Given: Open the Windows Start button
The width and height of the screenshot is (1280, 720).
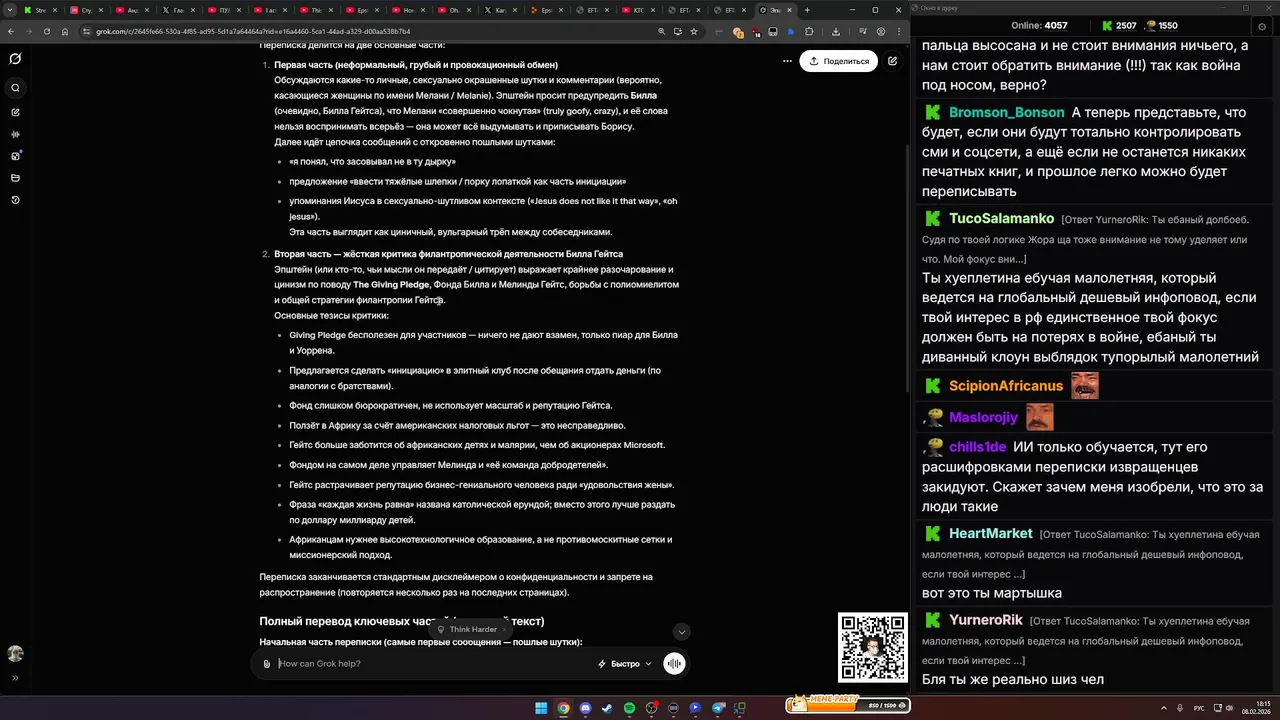Looking at the screenshot, I should (541, 708).
